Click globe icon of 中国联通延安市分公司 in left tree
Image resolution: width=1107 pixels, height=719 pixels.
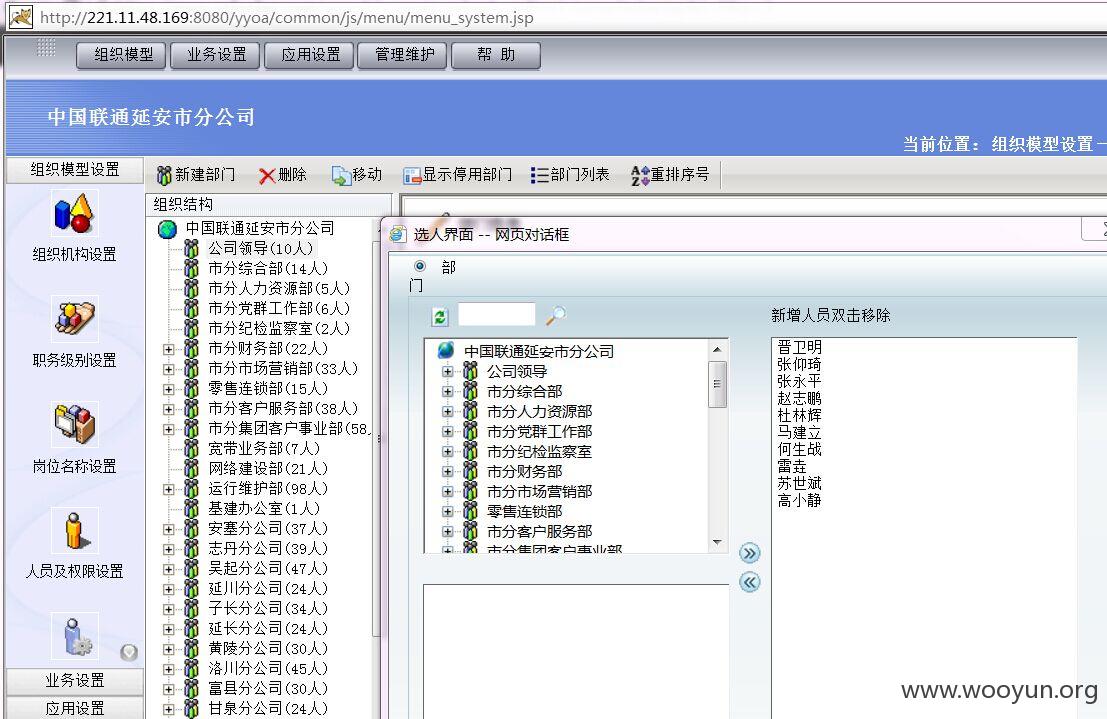click(x=167, y=229)
